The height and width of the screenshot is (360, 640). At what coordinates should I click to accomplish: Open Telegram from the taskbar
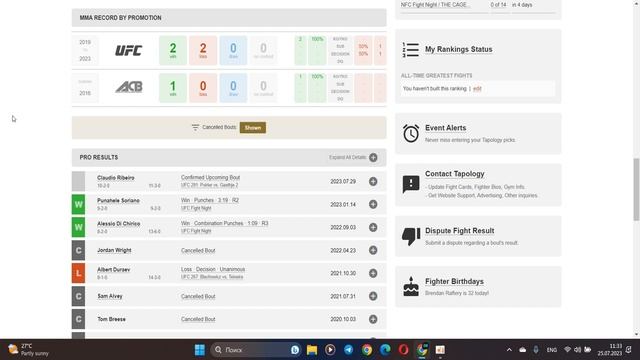[x=349, y=350]
